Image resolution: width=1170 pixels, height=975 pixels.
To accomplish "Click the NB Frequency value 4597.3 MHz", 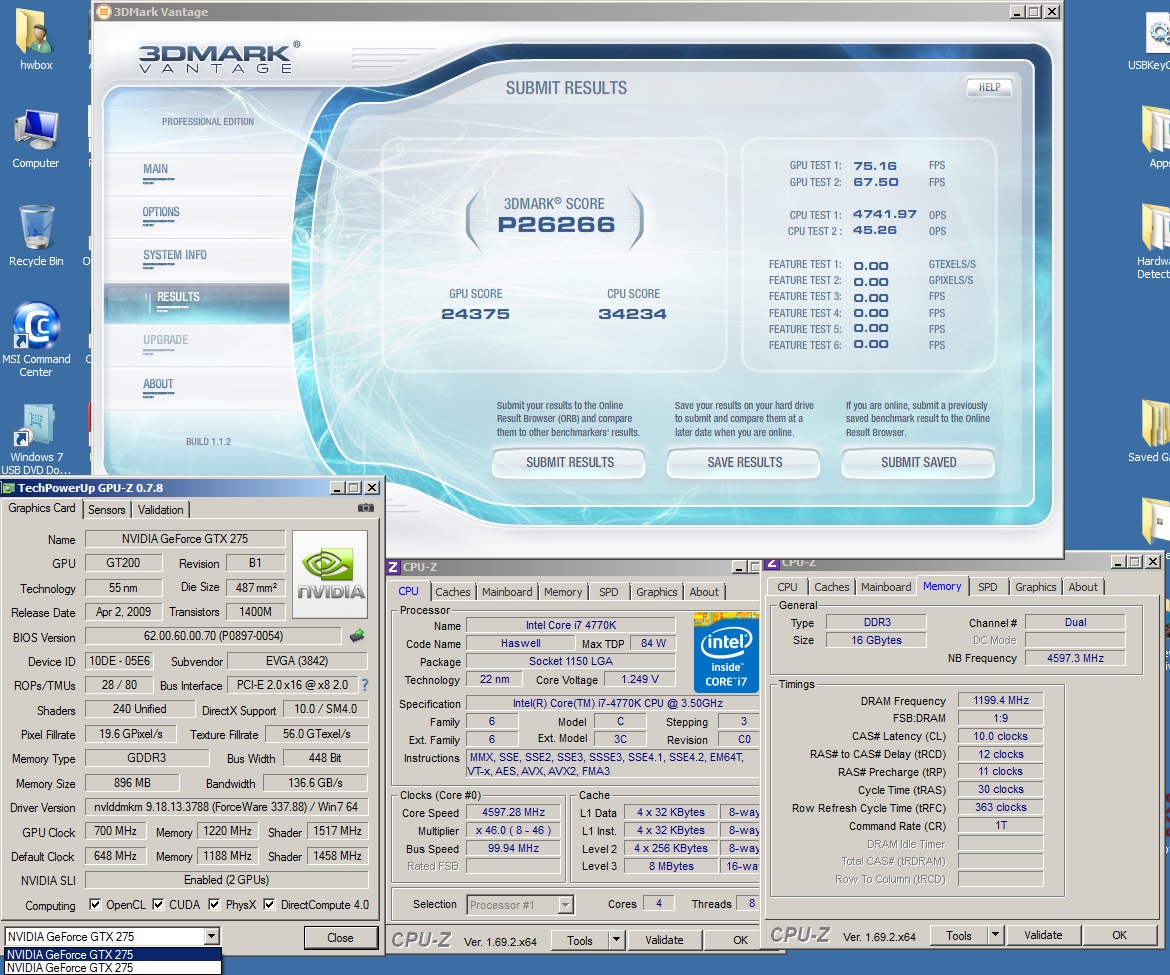I will (x=1075, y=658).
